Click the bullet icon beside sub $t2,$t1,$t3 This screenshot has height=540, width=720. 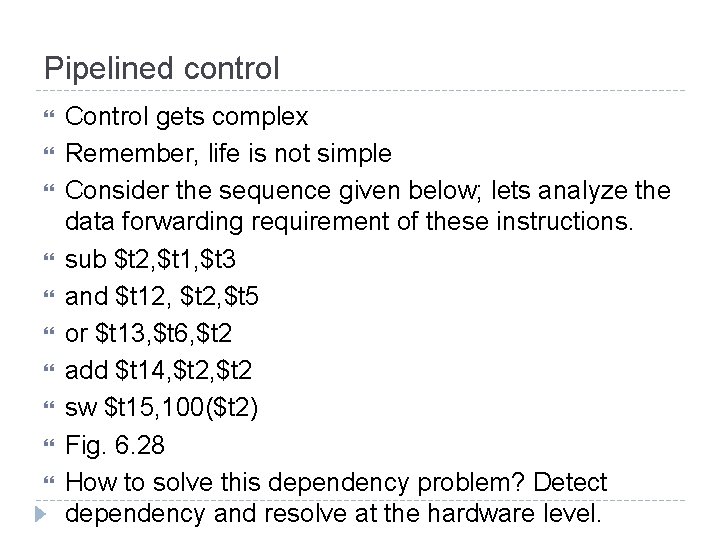[49, 257]
